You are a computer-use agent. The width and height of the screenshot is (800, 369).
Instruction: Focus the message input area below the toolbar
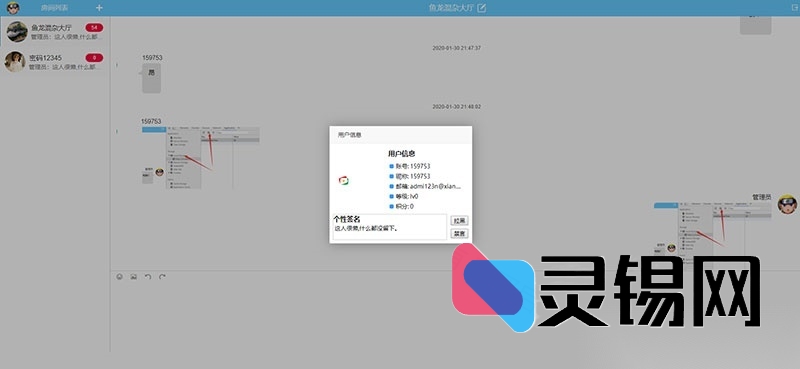454,316
